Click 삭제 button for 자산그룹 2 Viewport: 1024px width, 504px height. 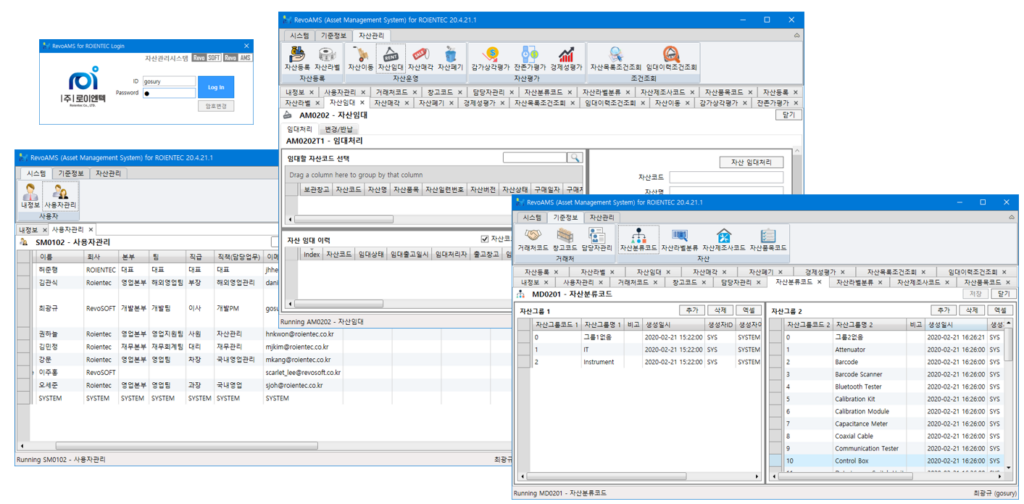click(972, 310)
